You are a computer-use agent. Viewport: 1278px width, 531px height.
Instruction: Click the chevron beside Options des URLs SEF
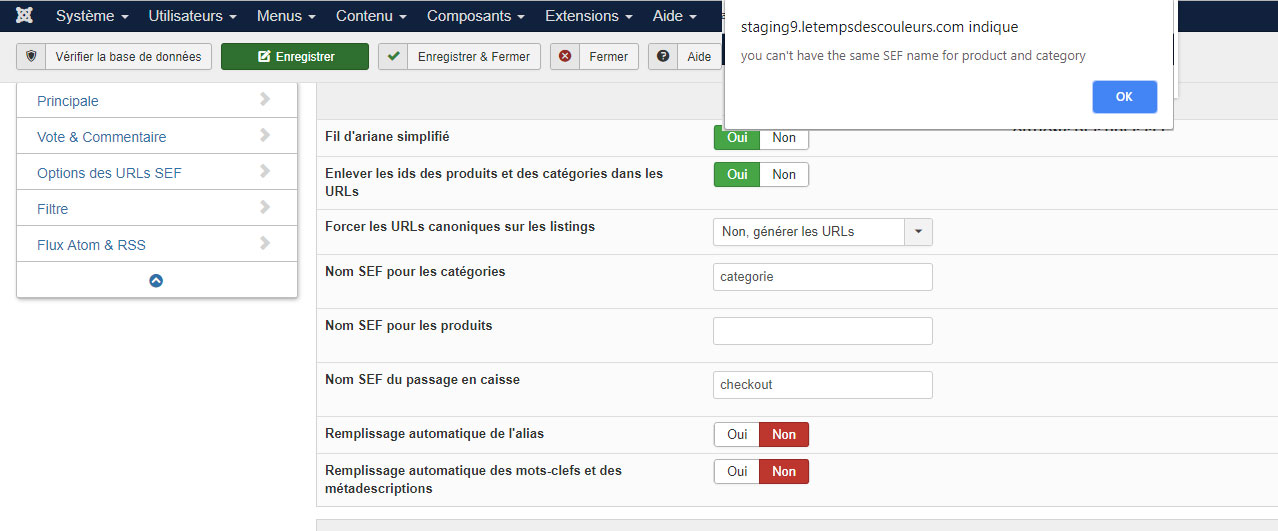pos(265,172)
